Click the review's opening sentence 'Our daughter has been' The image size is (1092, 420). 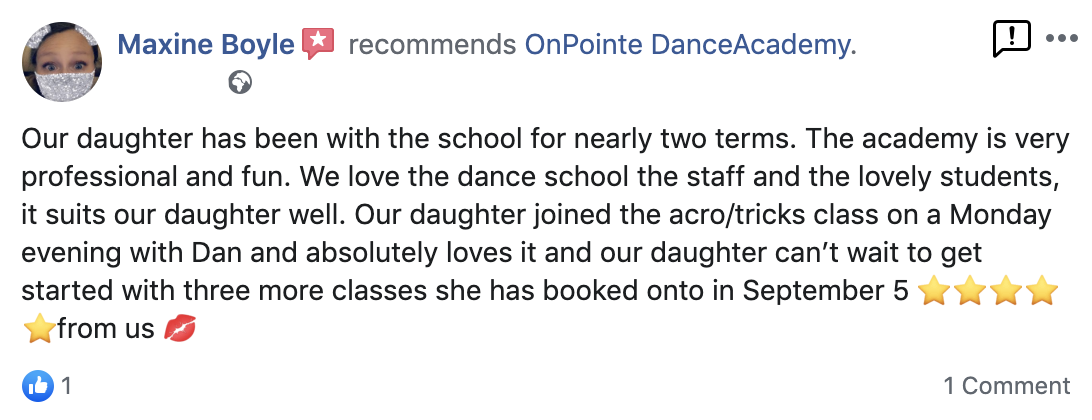(126, 140)
